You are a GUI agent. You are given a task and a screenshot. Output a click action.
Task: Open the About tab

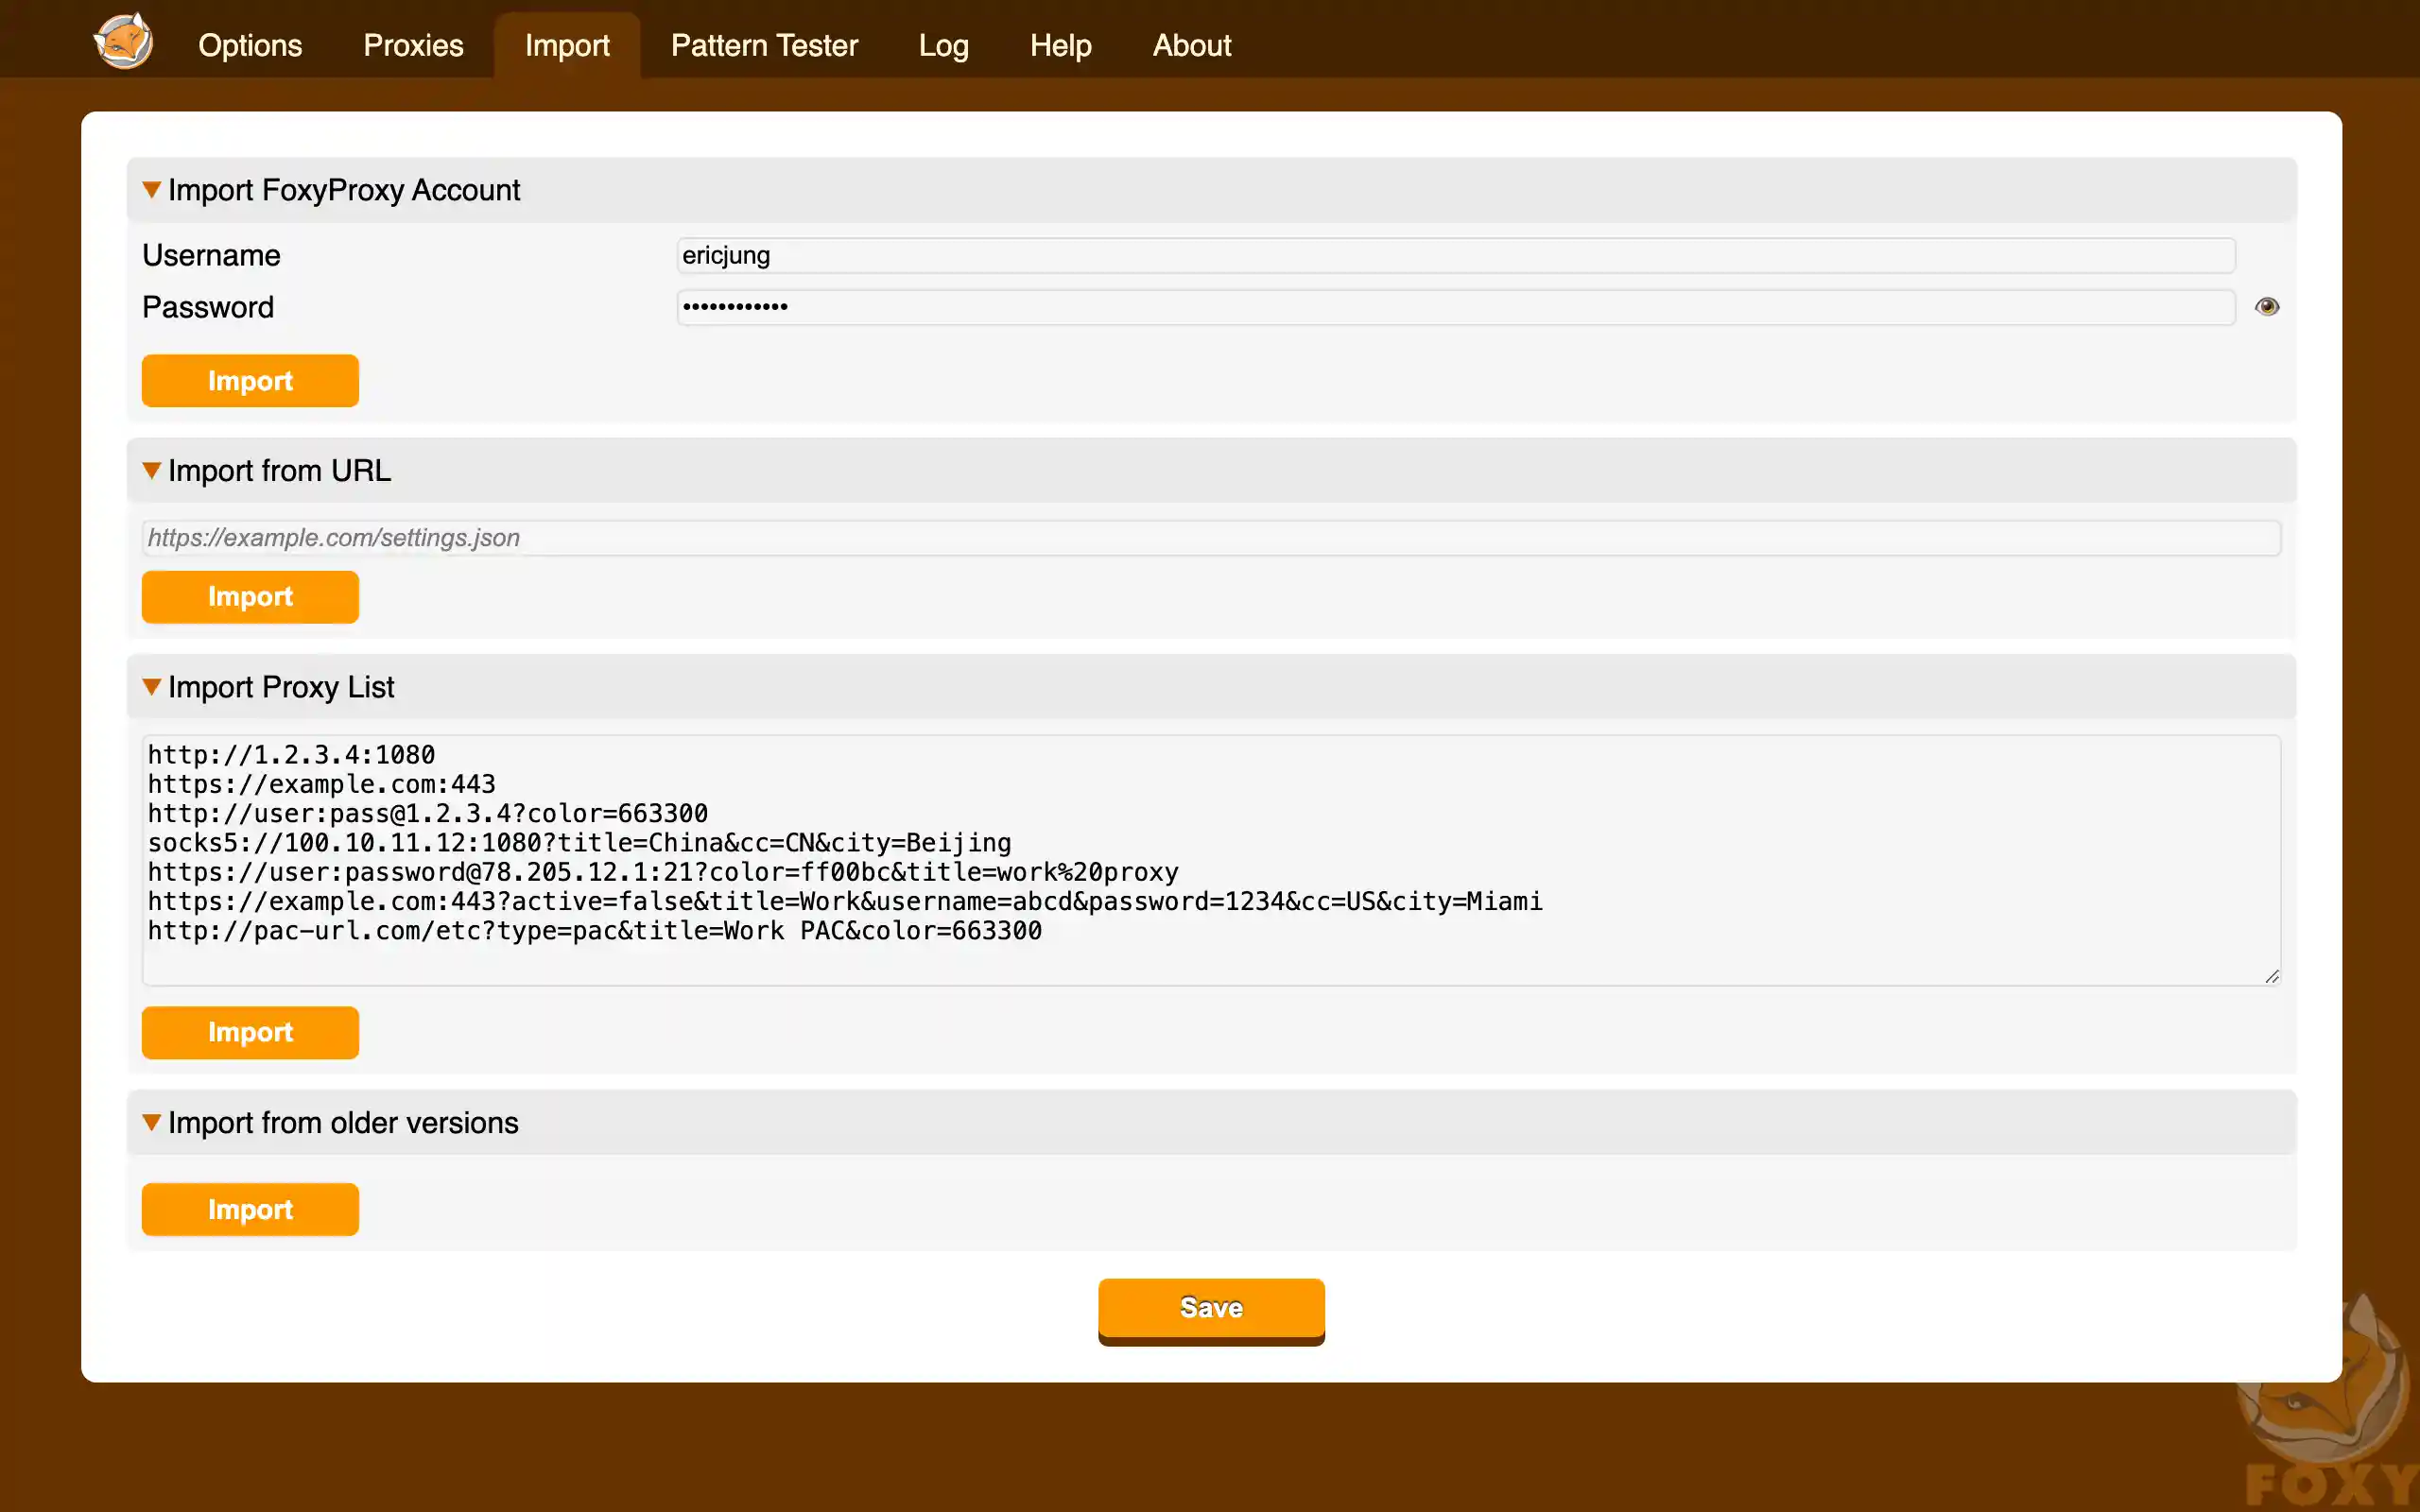pyautogui.click(x=1191, y=45)
